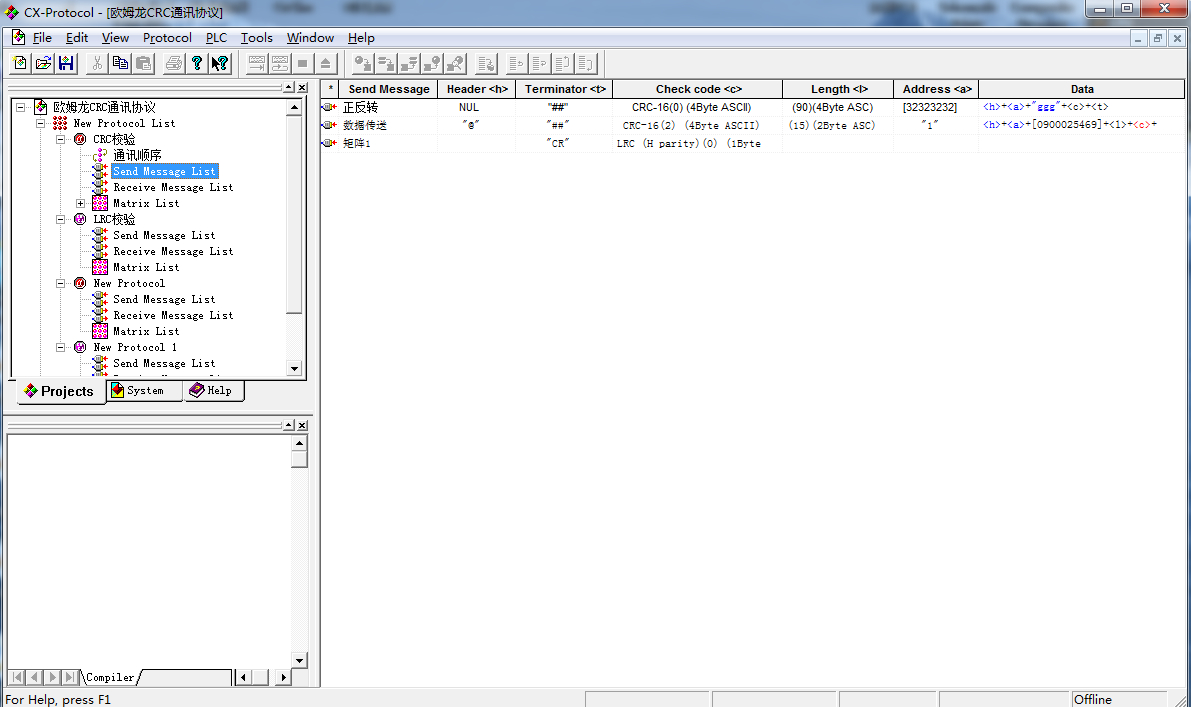This screenshot has height=707, width=1191.
Task: Click the Open file toolbar icon
Action: [43, 64]
